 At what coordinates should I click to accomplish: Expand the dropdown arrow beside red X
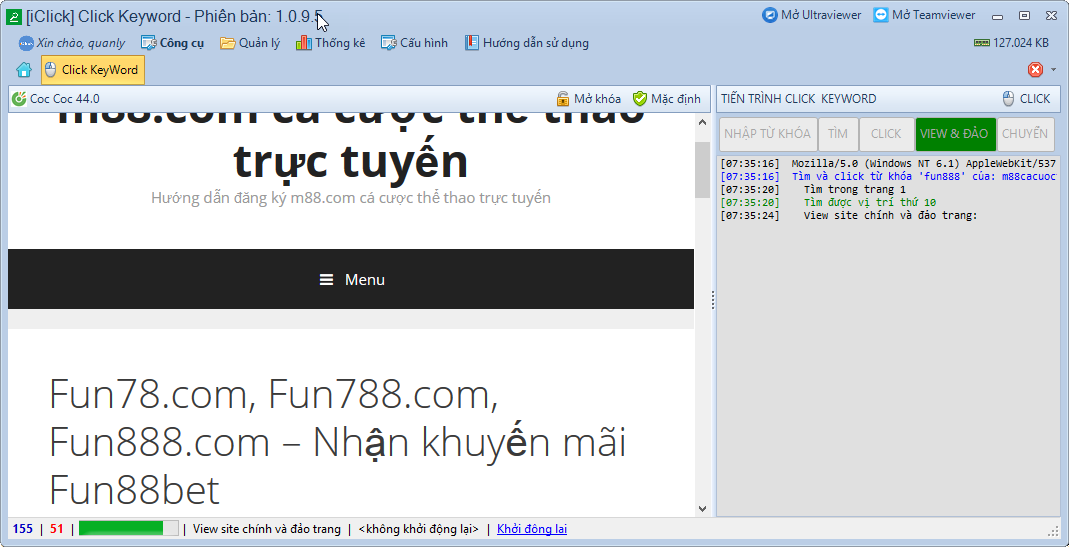tap(1053, 70)
